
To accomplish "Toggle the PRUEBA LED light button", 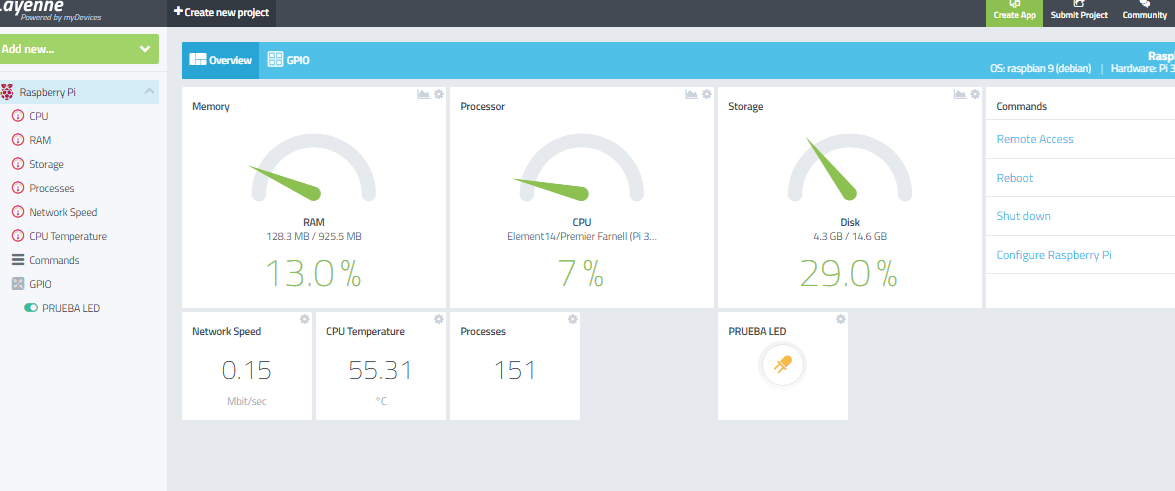I will coord(783,365).
